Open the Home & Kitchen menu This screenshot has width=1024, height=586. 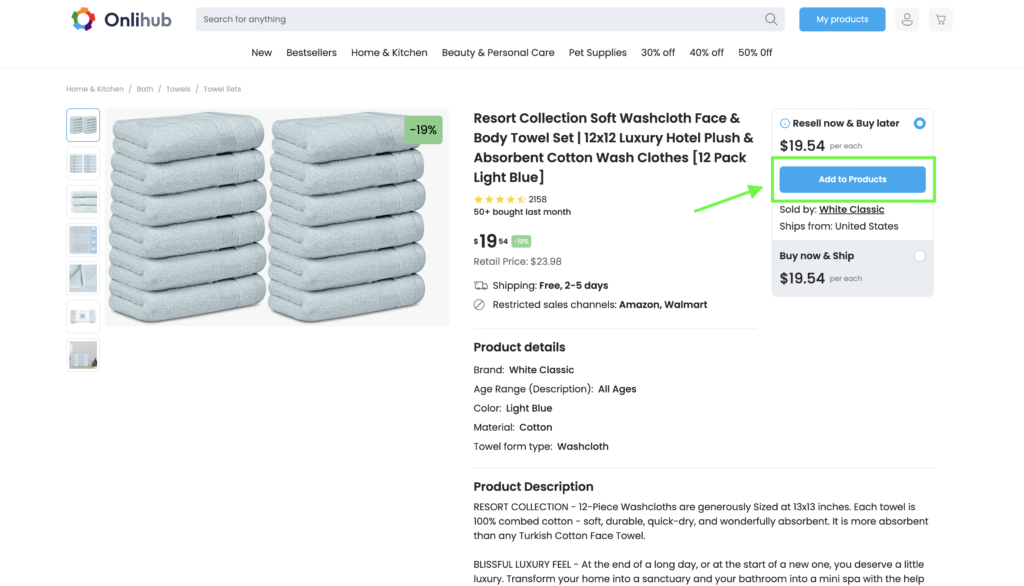[x=389, y=53]
